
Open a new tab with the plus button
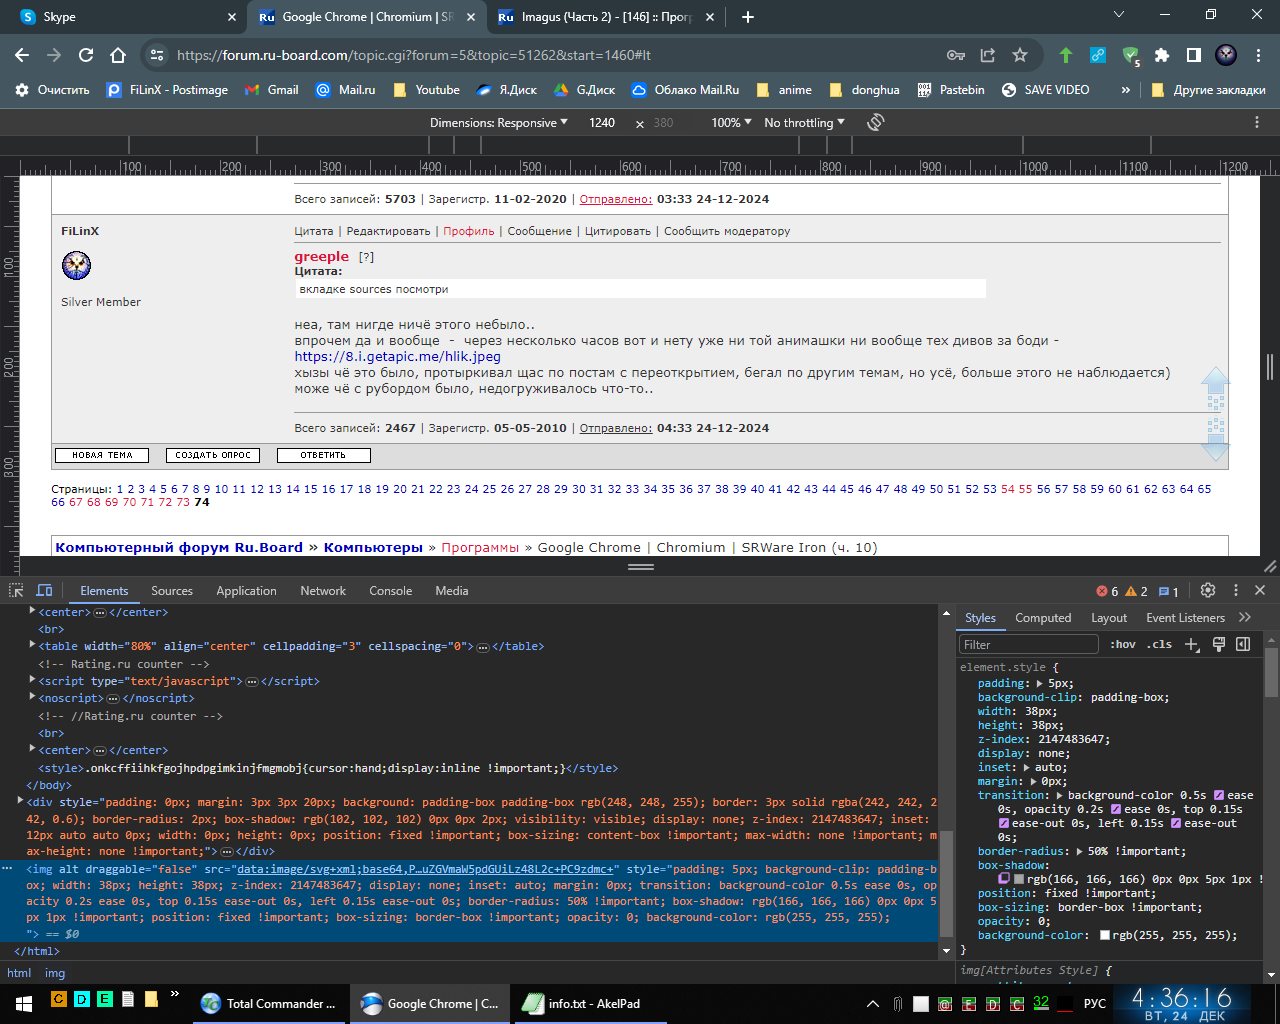click(748, 17)
